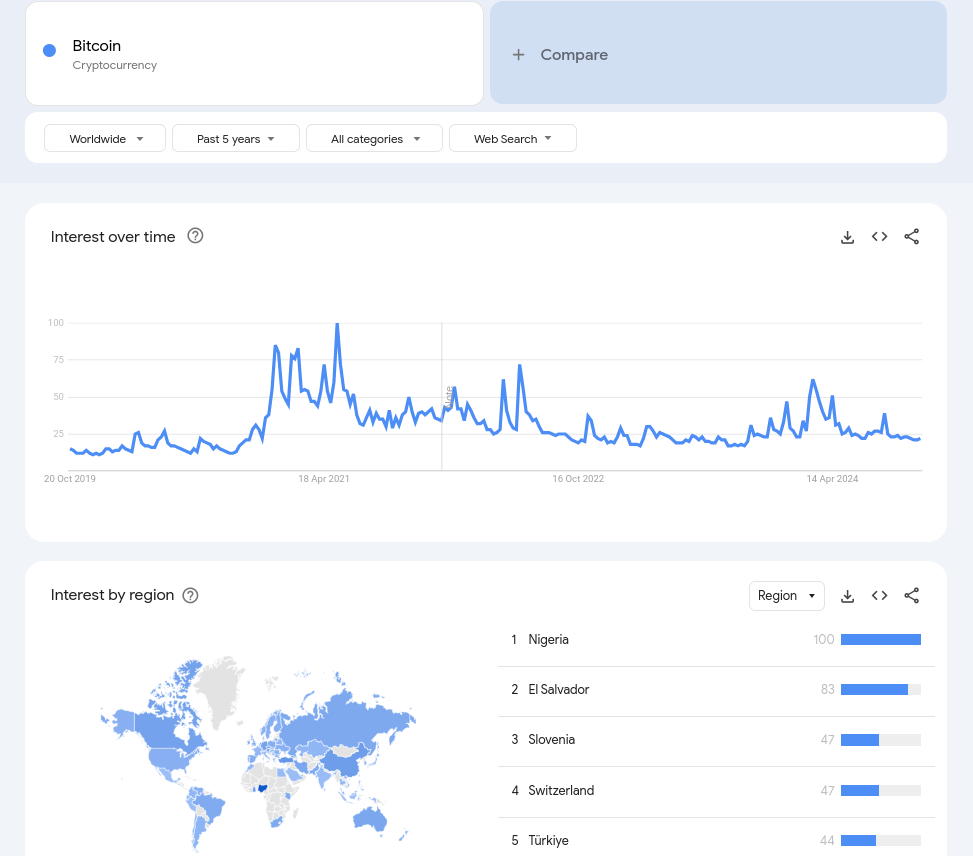Select El Salvador in the region ranking
This screenshot has height=856, width=973.
pos(558,690)
